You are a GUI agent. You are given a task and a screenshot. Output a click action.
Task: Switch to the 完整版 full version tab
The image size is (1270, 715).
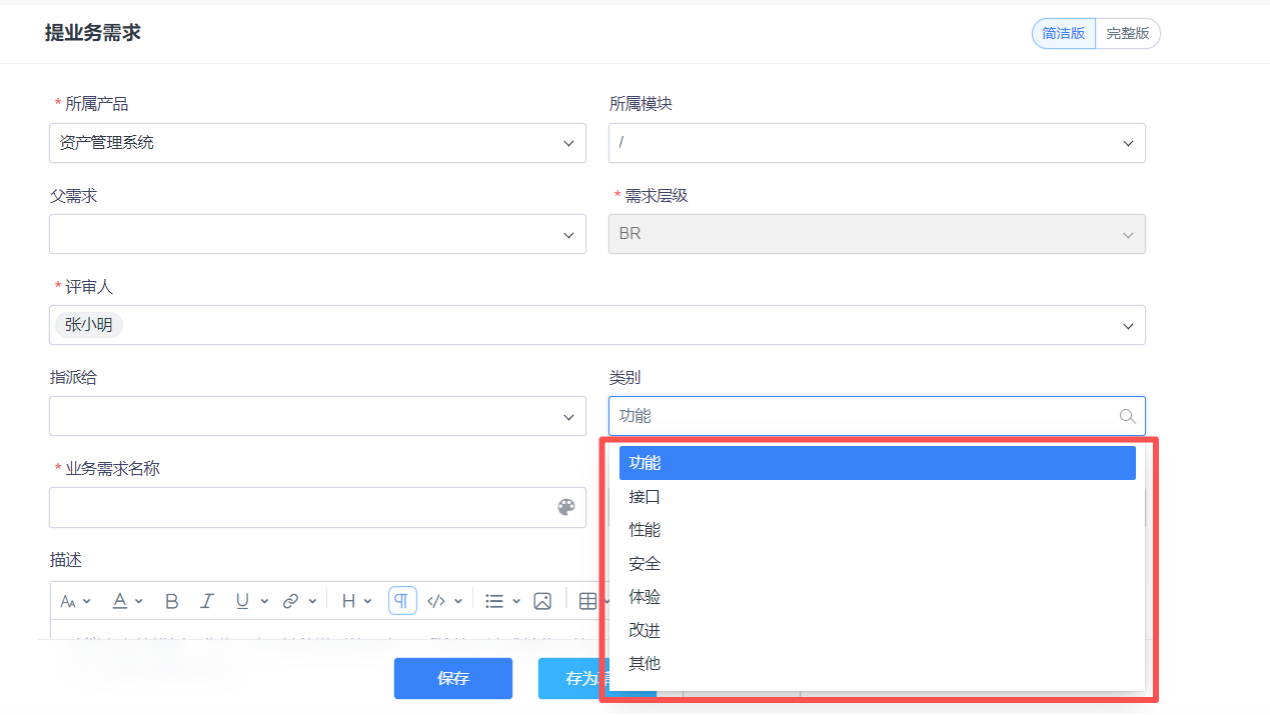1127,33
